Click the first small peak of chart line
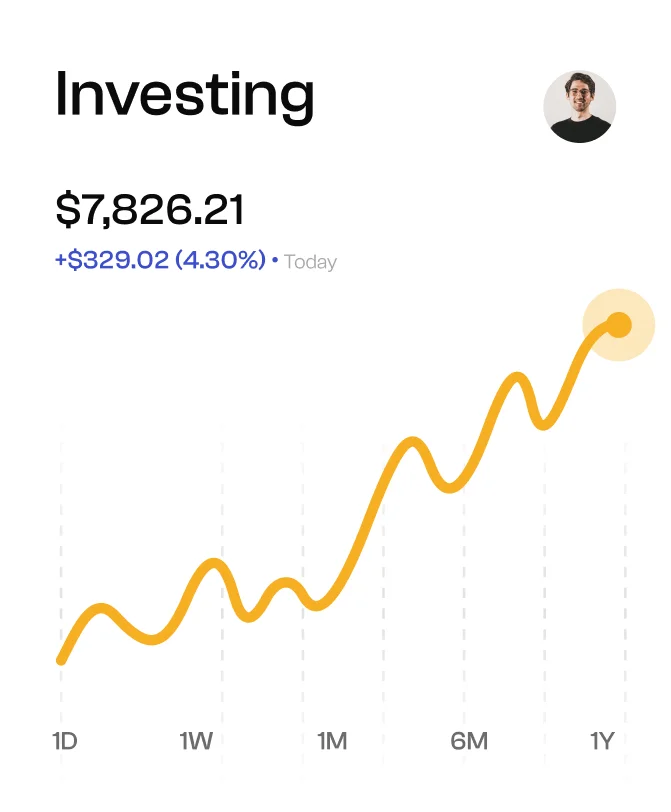Screen dimensions: 671x812 tap(101, 608)
